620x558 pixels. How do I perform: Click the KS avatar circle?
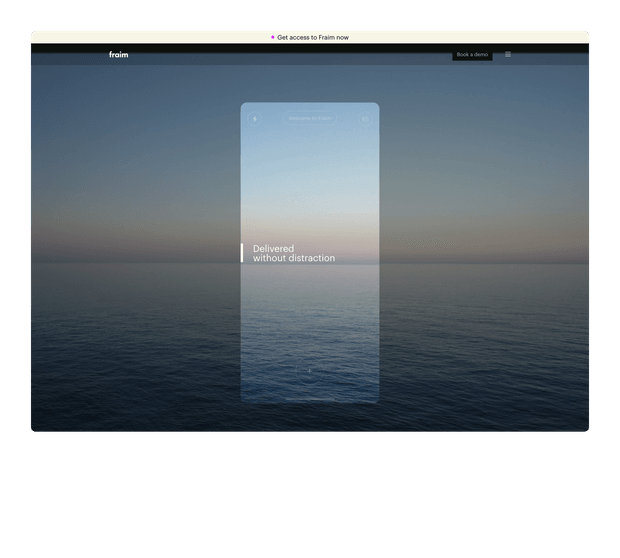(365, 119)
